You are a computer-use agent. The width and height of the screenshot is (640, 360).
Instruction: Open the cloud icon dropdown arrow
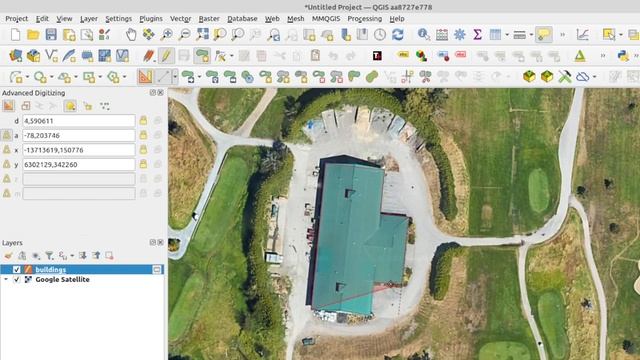pos(594,76)
